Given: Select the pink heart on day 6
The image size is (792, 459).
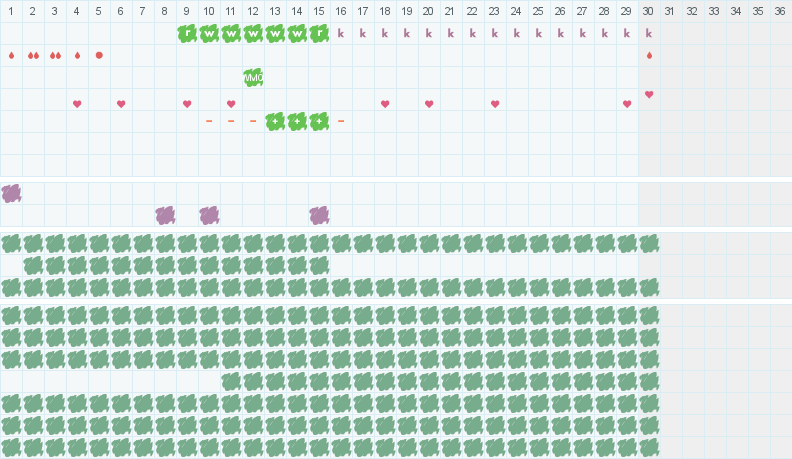Looking at the screenshot, I should coord(121,104).
